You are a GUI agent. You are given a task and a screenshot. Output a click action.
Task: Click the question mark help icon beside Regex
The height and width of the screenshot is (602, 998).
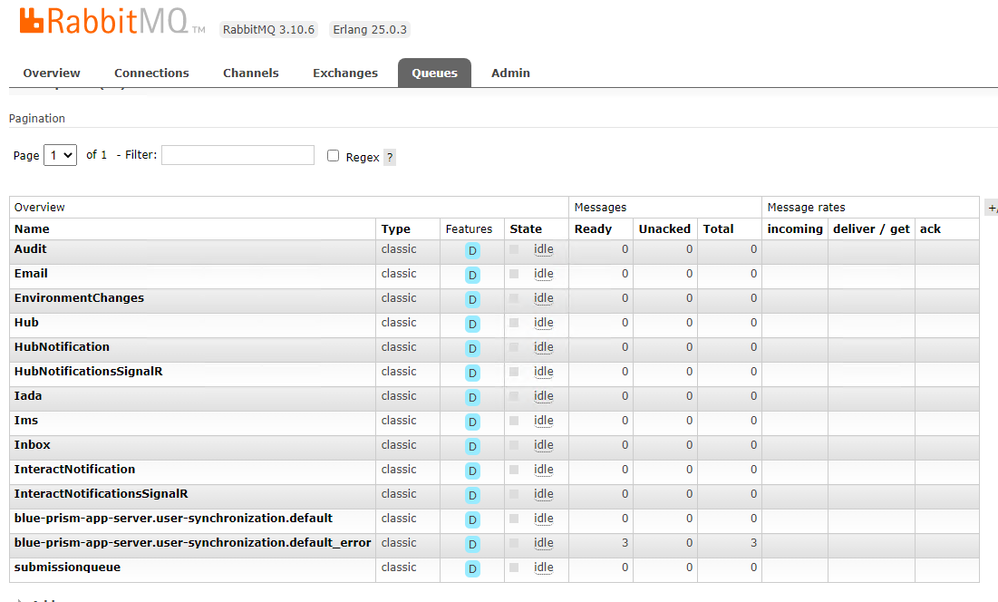[x=390, y=157]
